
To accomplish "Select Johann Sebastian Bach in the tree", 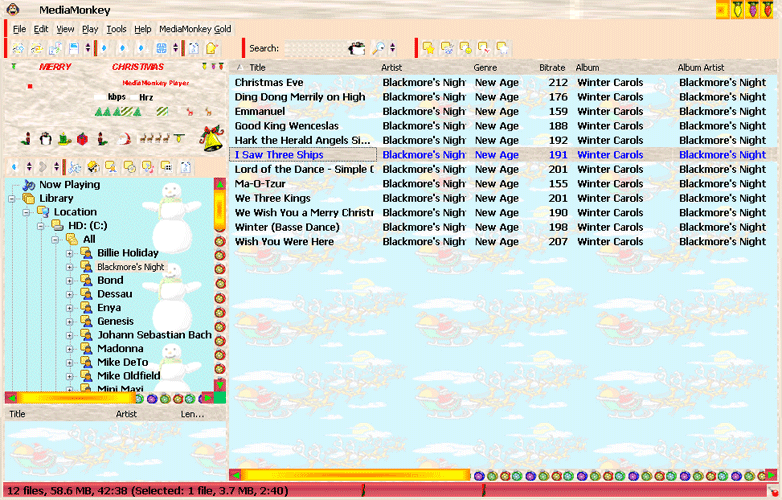I will [155, 335].
